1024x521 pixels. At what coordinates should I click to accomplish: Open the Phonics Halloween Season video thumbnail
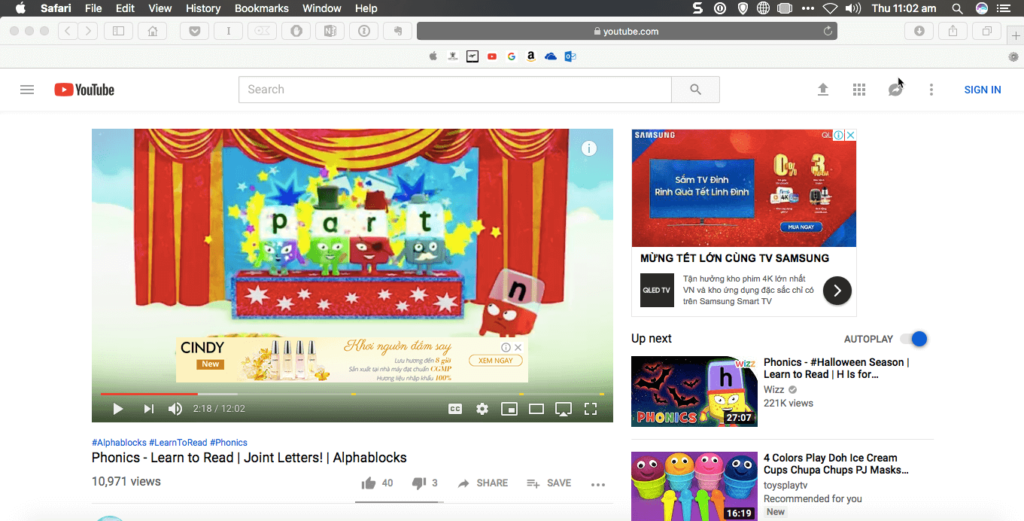point(694,391)
